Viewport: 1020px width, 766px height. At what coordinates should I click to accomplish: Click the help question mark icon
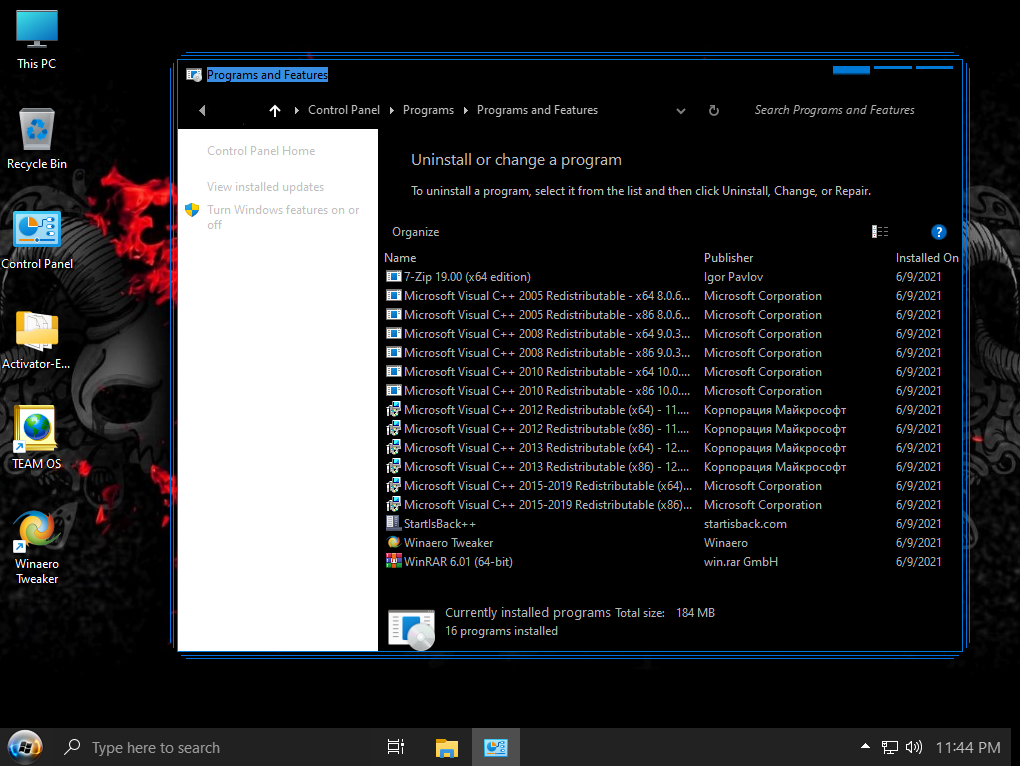tap(938, 232)
